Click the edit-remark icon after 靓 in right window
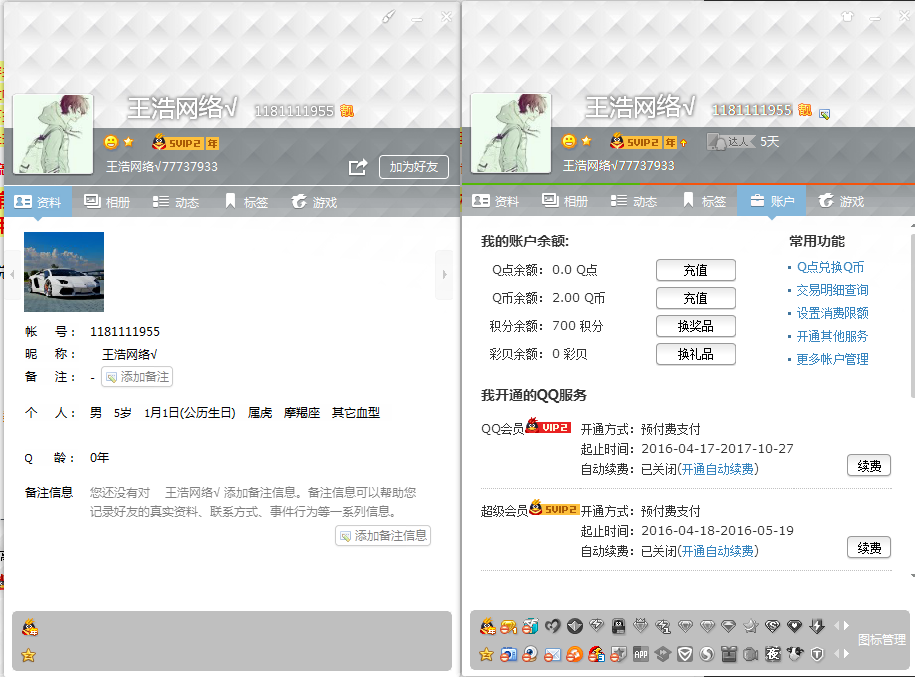 coord(825,114)
